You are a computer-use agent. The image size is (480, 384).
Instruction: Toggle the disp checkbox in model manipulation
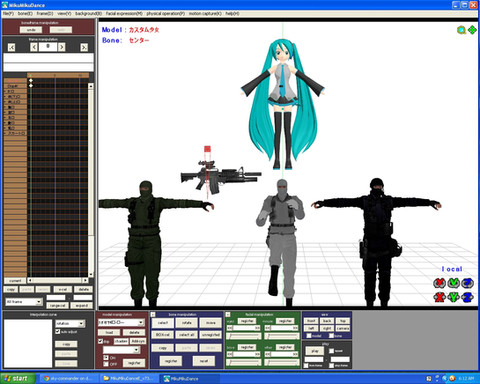pyautogui.click(x=100, y=341)
